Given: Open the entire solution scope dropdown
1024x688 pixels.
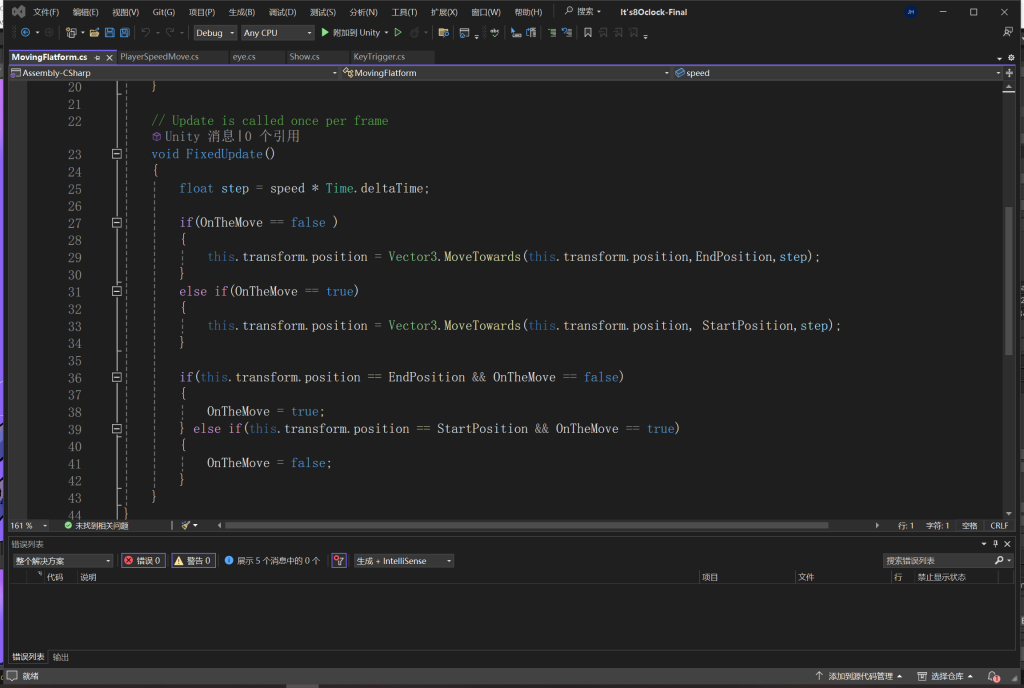Looking at the screenshot, I should 63,561.
